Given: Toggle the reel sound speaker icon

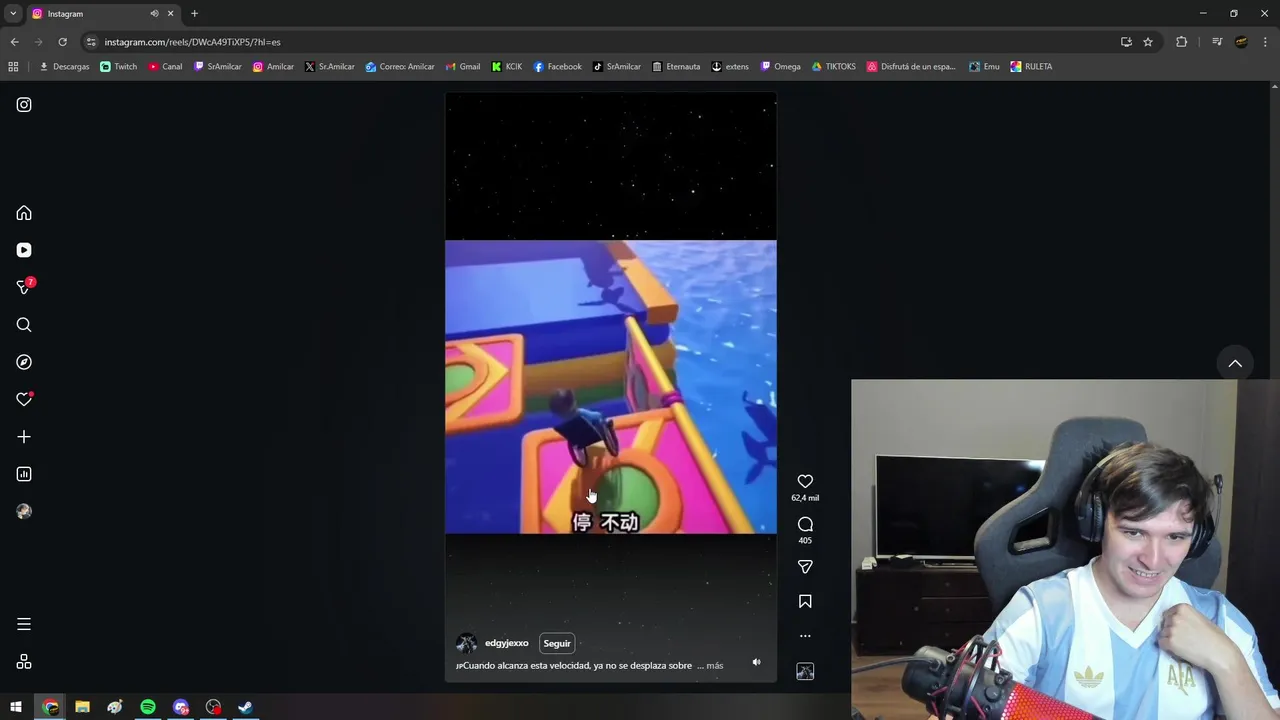Looking at the screenshot, I should tap(756, 662).
